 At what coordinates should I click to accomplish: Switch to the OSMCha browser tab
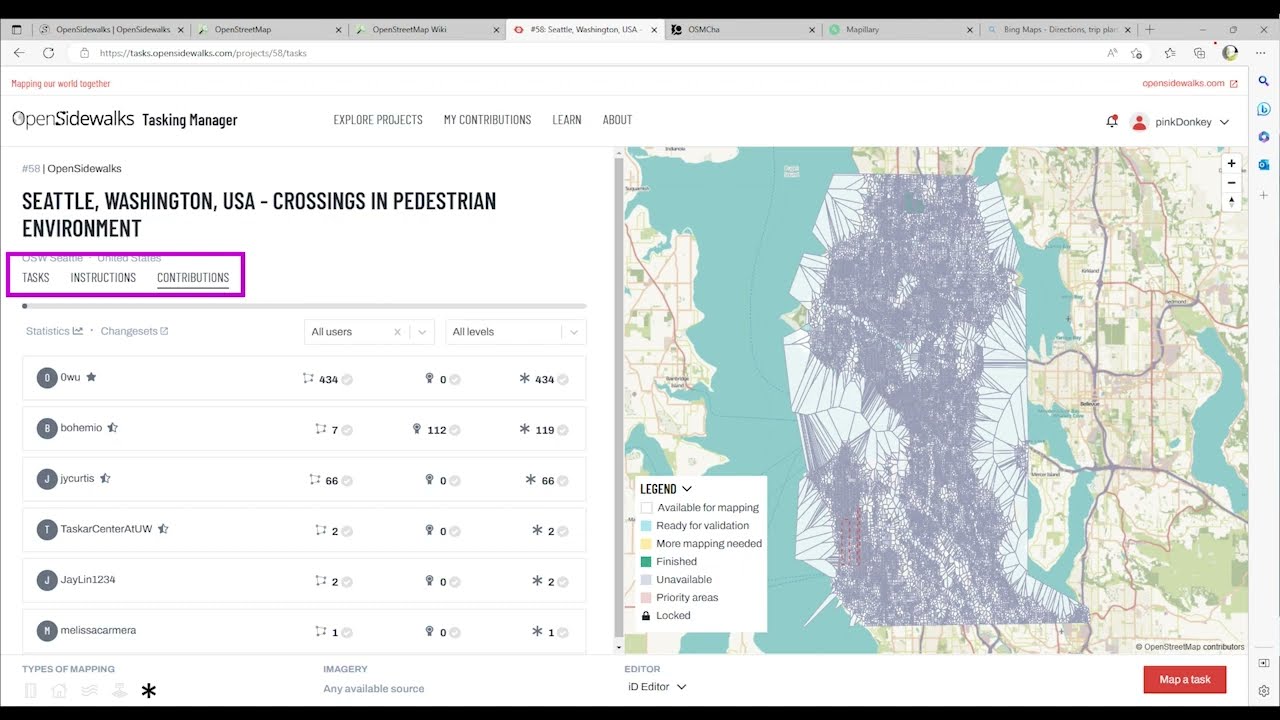pyautogui.click(x=742, y=30)
